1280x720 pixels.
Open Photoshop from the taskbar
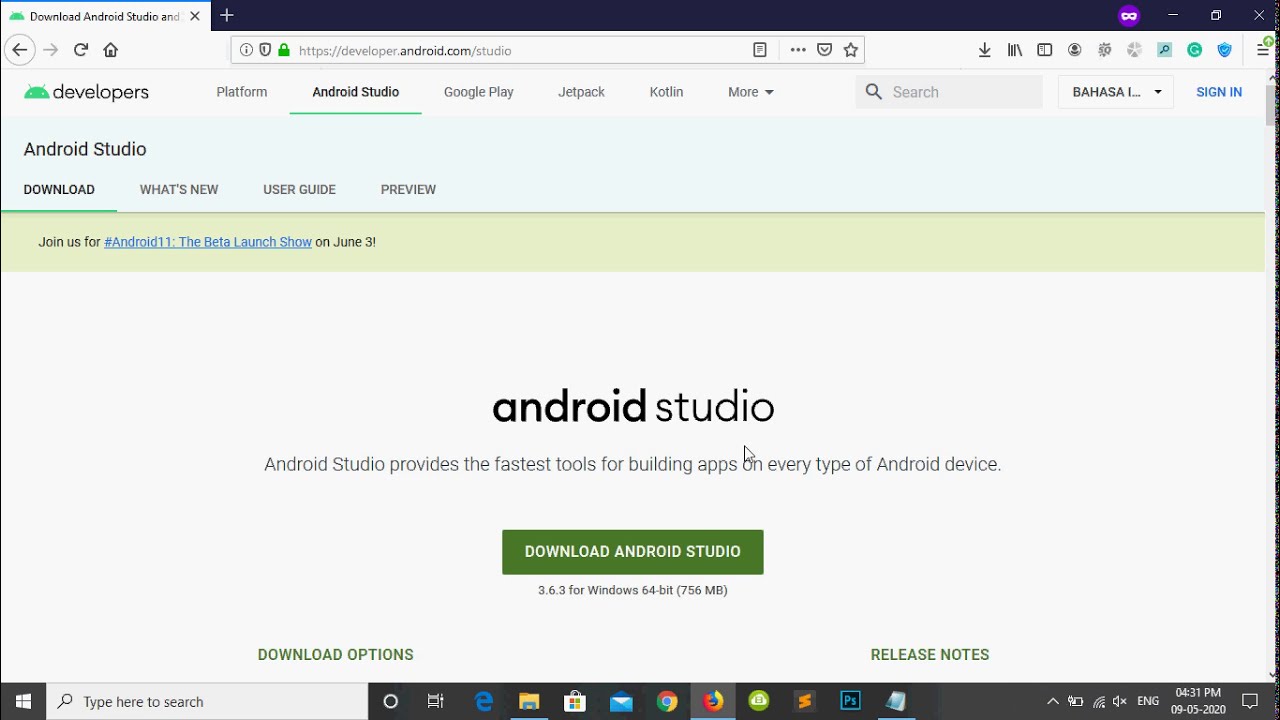[851, 701]
